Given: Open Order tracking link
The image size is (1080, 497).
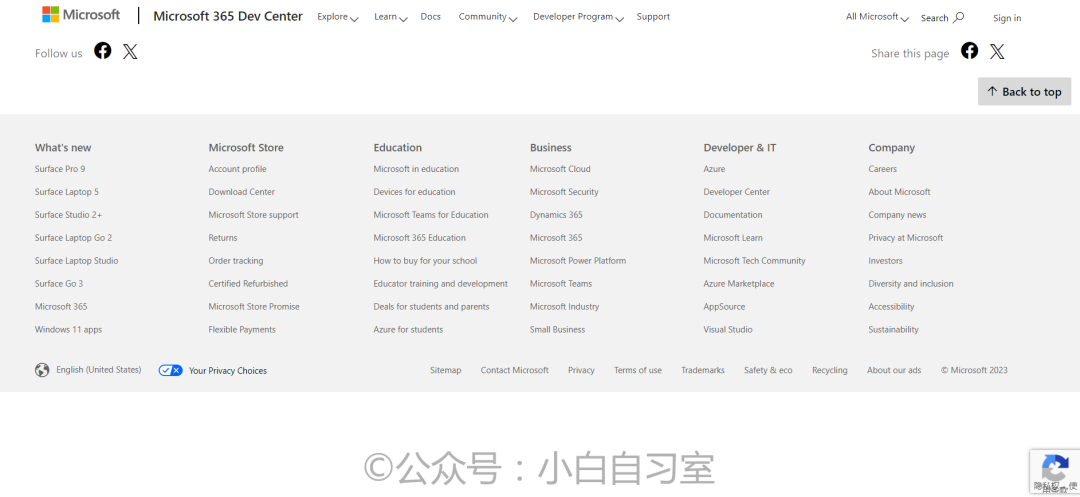Looking at the screenshot, I should click(236, 261).
